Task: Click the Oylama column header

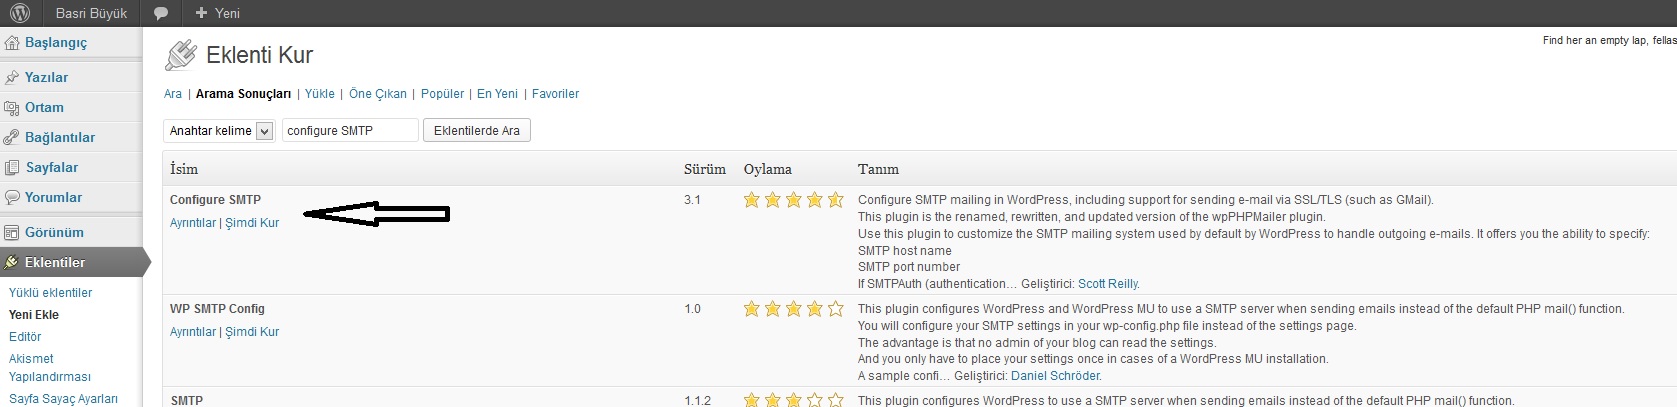Action: point(768,169)
